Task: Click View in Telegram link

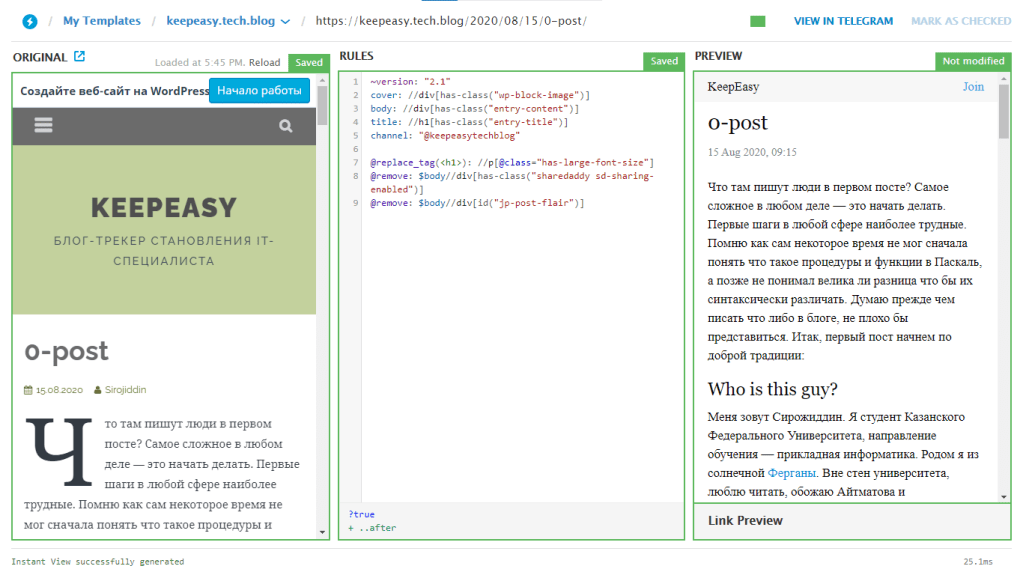Action: tap(843, 21)
